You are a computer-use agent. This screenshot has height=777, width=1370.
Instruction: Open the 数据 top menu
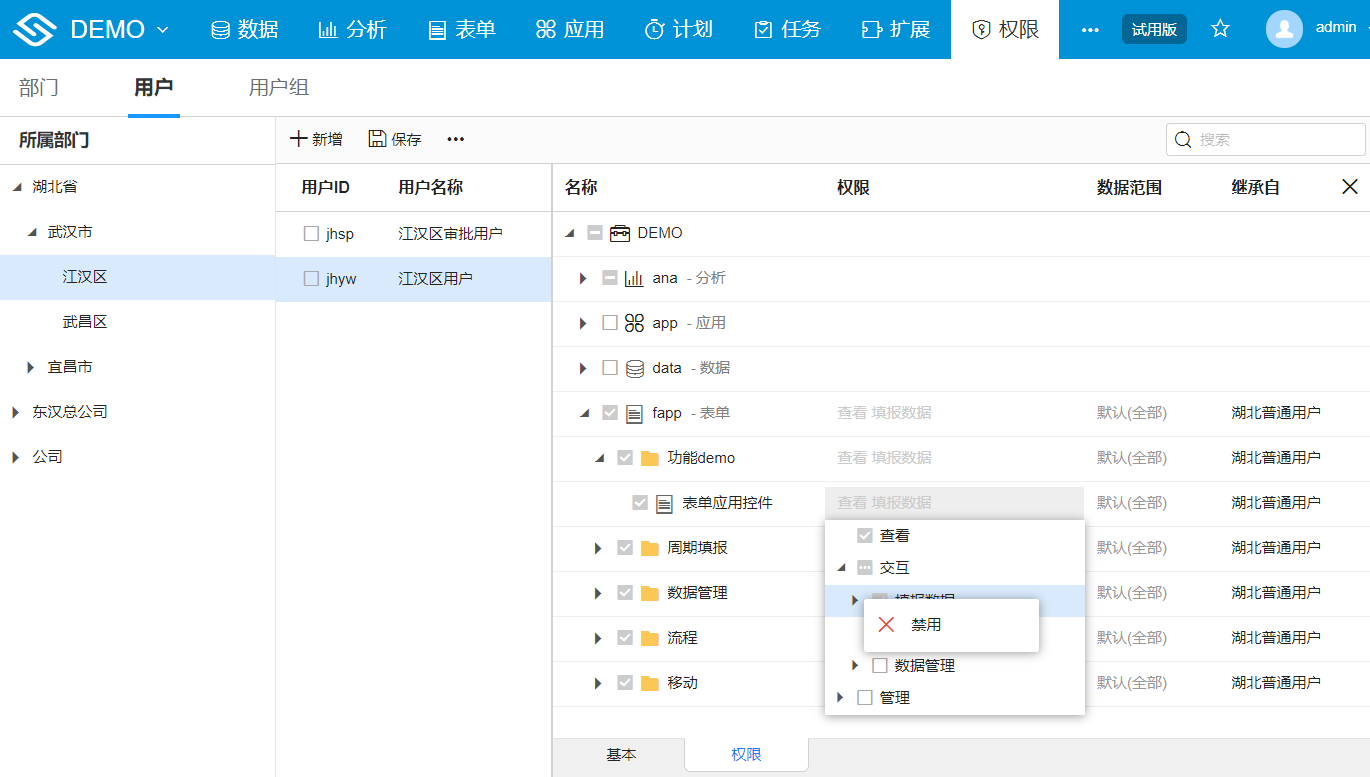[x=245, y=30]
